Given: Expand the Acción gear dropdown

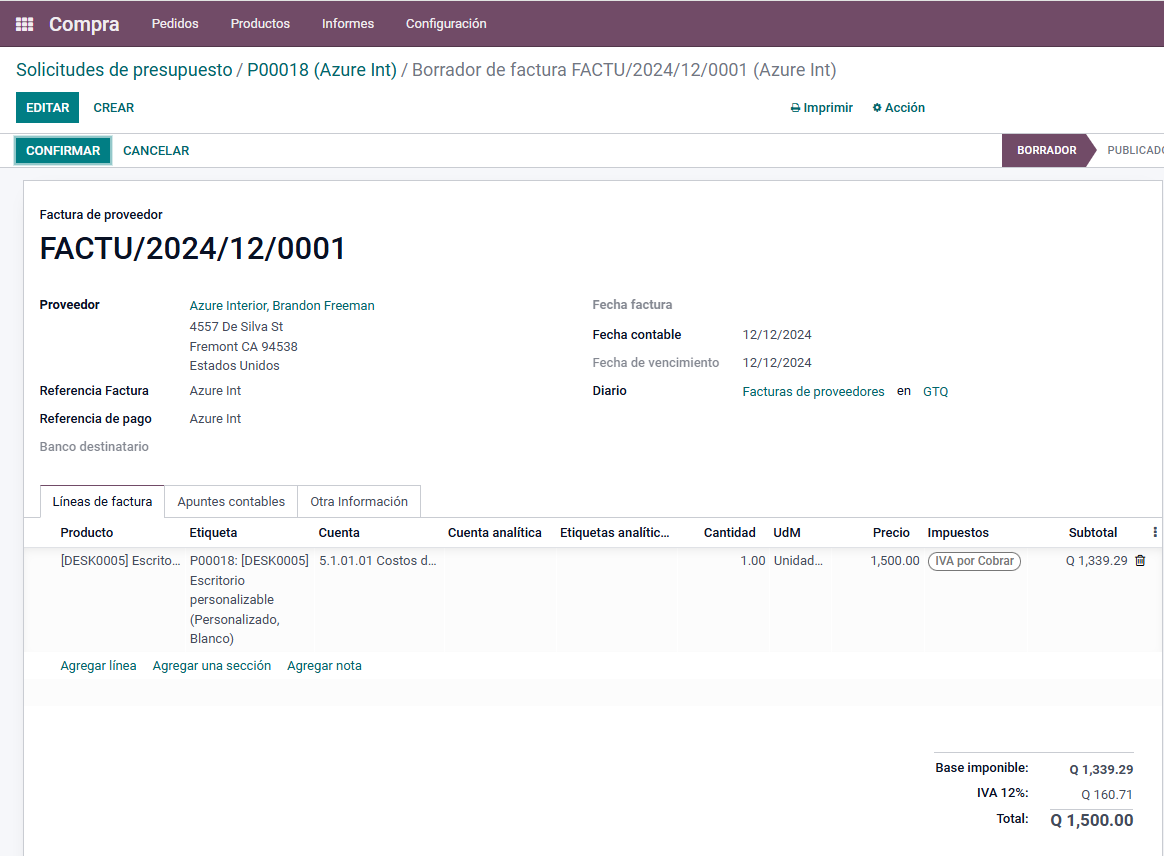Looking at the screenshot, I should tap(898, 108).
